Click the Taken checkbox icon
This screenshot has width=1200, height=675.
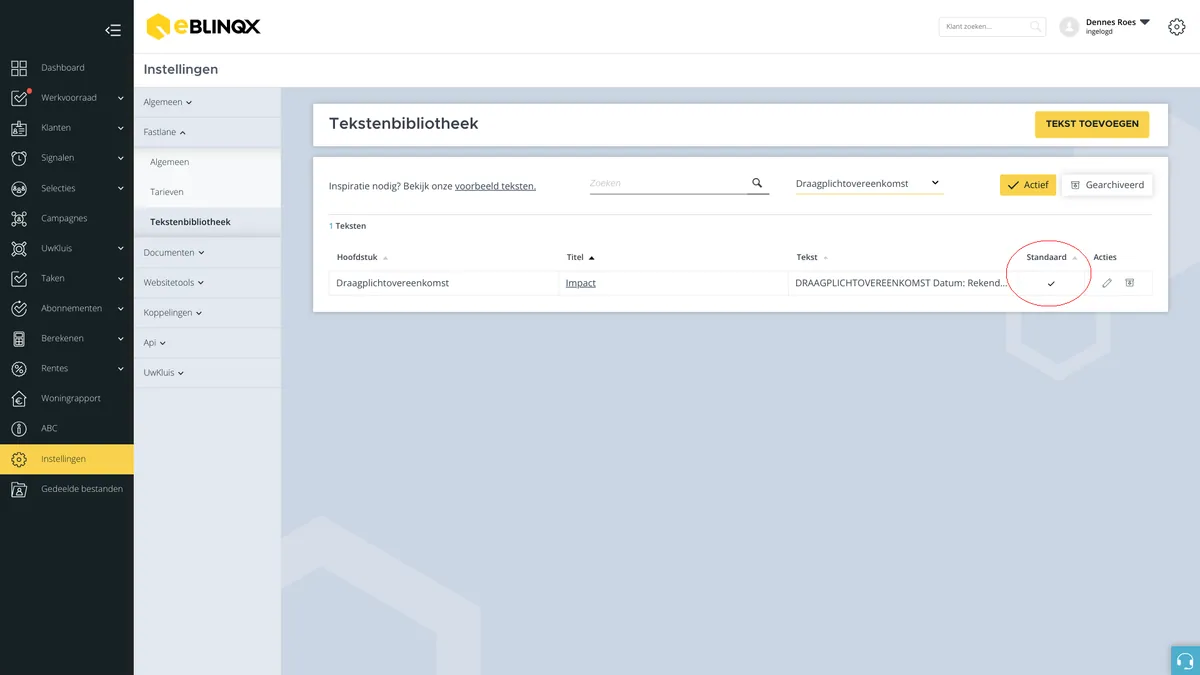point(19,278)
